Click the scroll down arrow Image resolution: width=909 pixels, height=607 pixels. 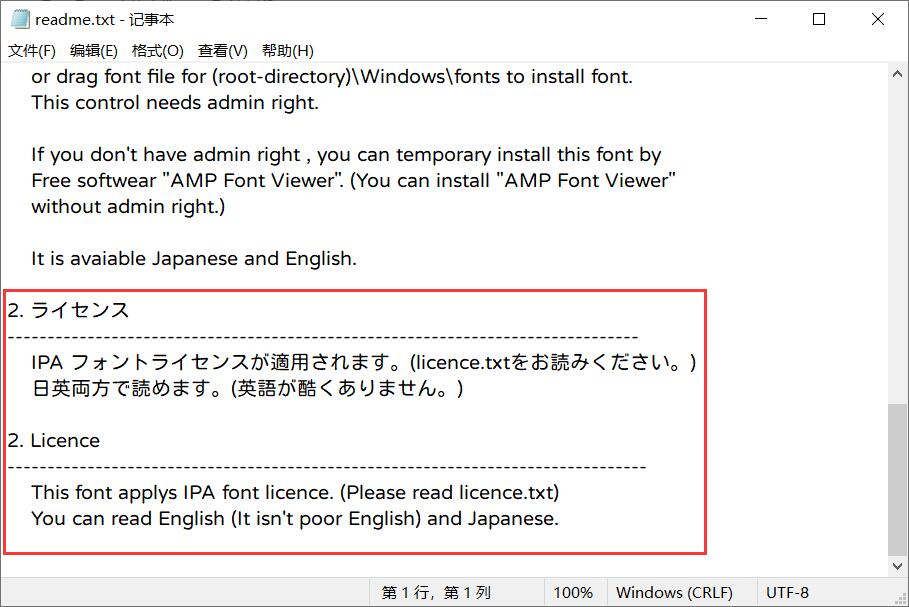pyautogui.click(x=897, y=566)
